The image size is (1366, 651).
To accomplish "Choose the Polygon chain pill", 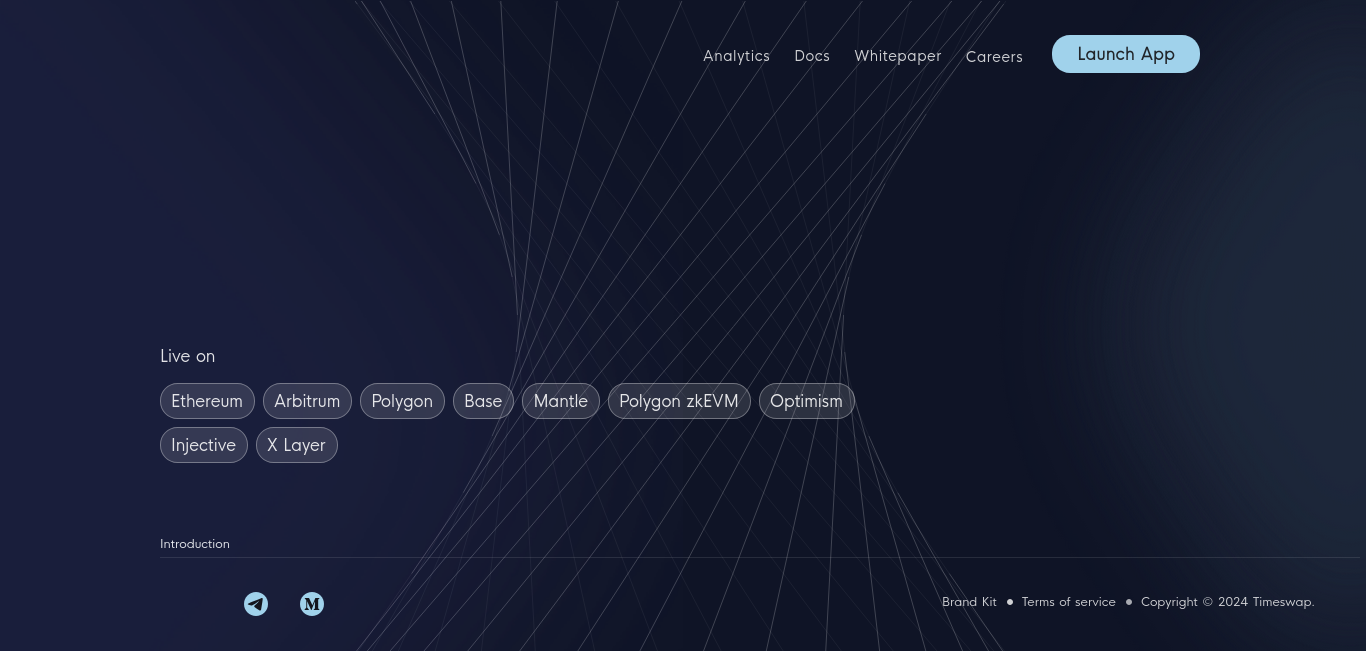I will 402,401.
